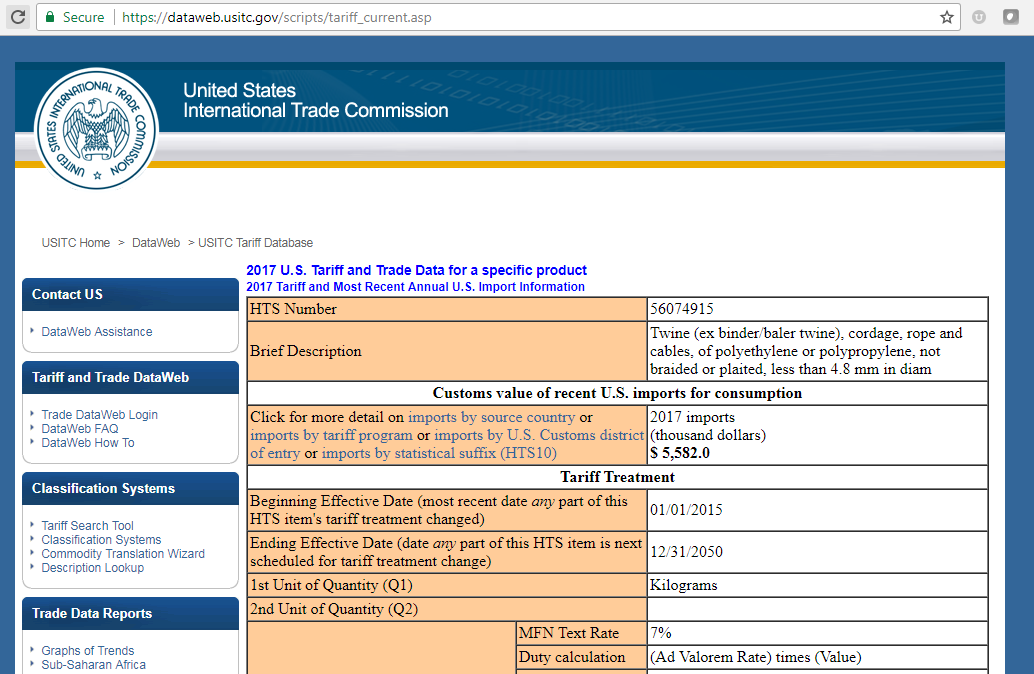This screenshot has height=674, width=1034.
Task: Open Trade DataWeb Login link
Action: [x=100, y=415]
